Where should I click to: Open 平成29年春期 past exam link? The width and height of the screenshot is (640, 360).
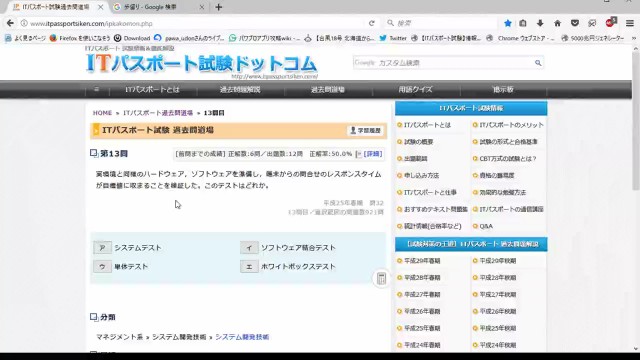pyautogui.click(x=422, y=260)
